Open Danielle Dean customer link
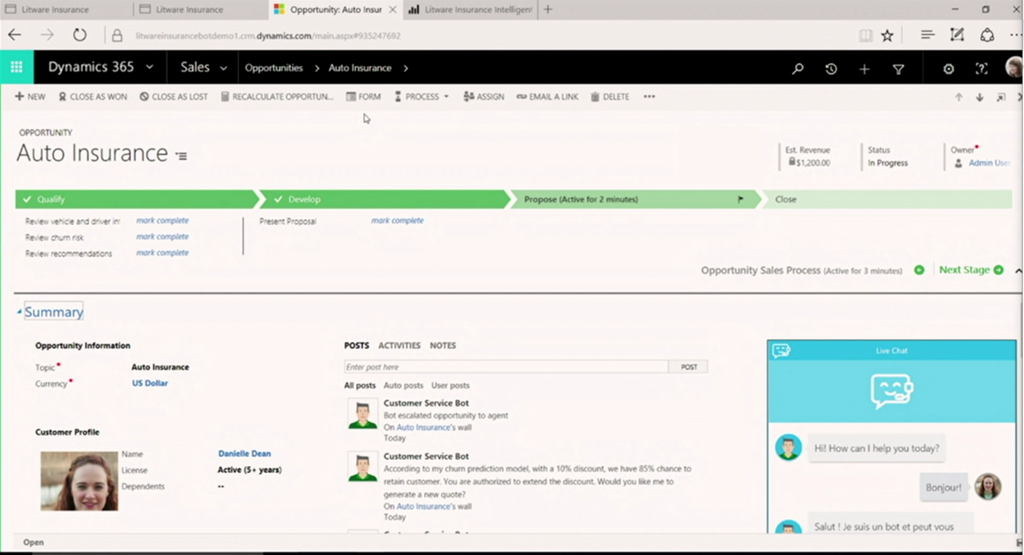Viewport: 1024px width, 555px height. point(244,454)
